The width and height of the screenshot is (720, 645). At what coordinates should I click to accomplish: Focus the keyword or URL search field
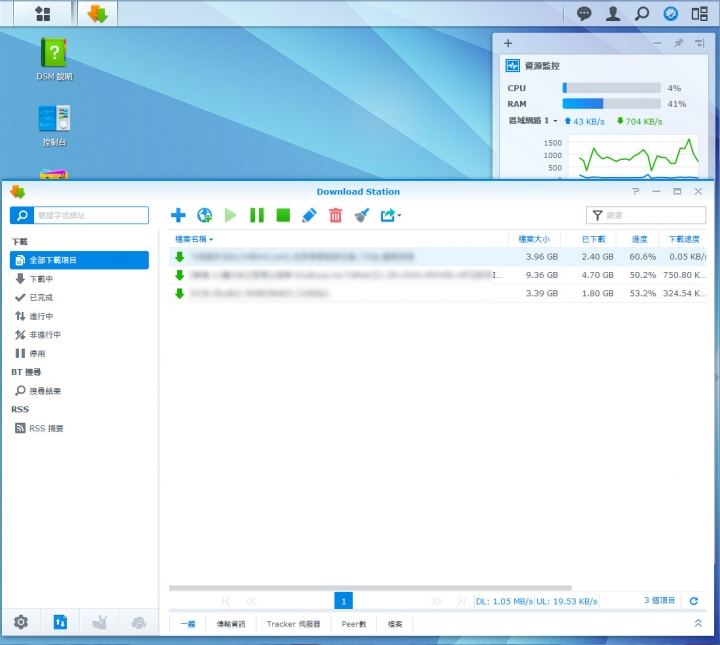click(91, 215)
